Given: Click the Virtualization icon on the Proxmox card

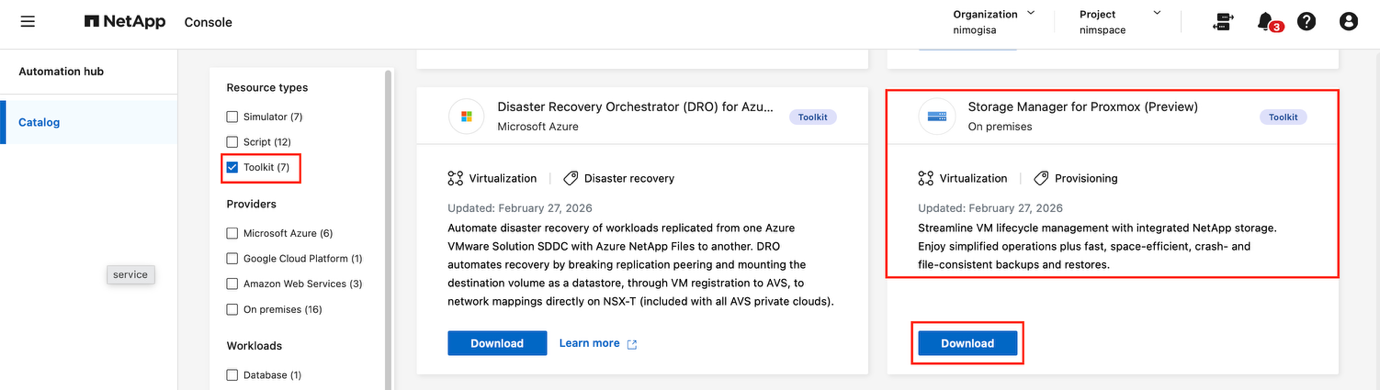Looking at the screenshot, I should pyautogui.click(x=925, y=178).
